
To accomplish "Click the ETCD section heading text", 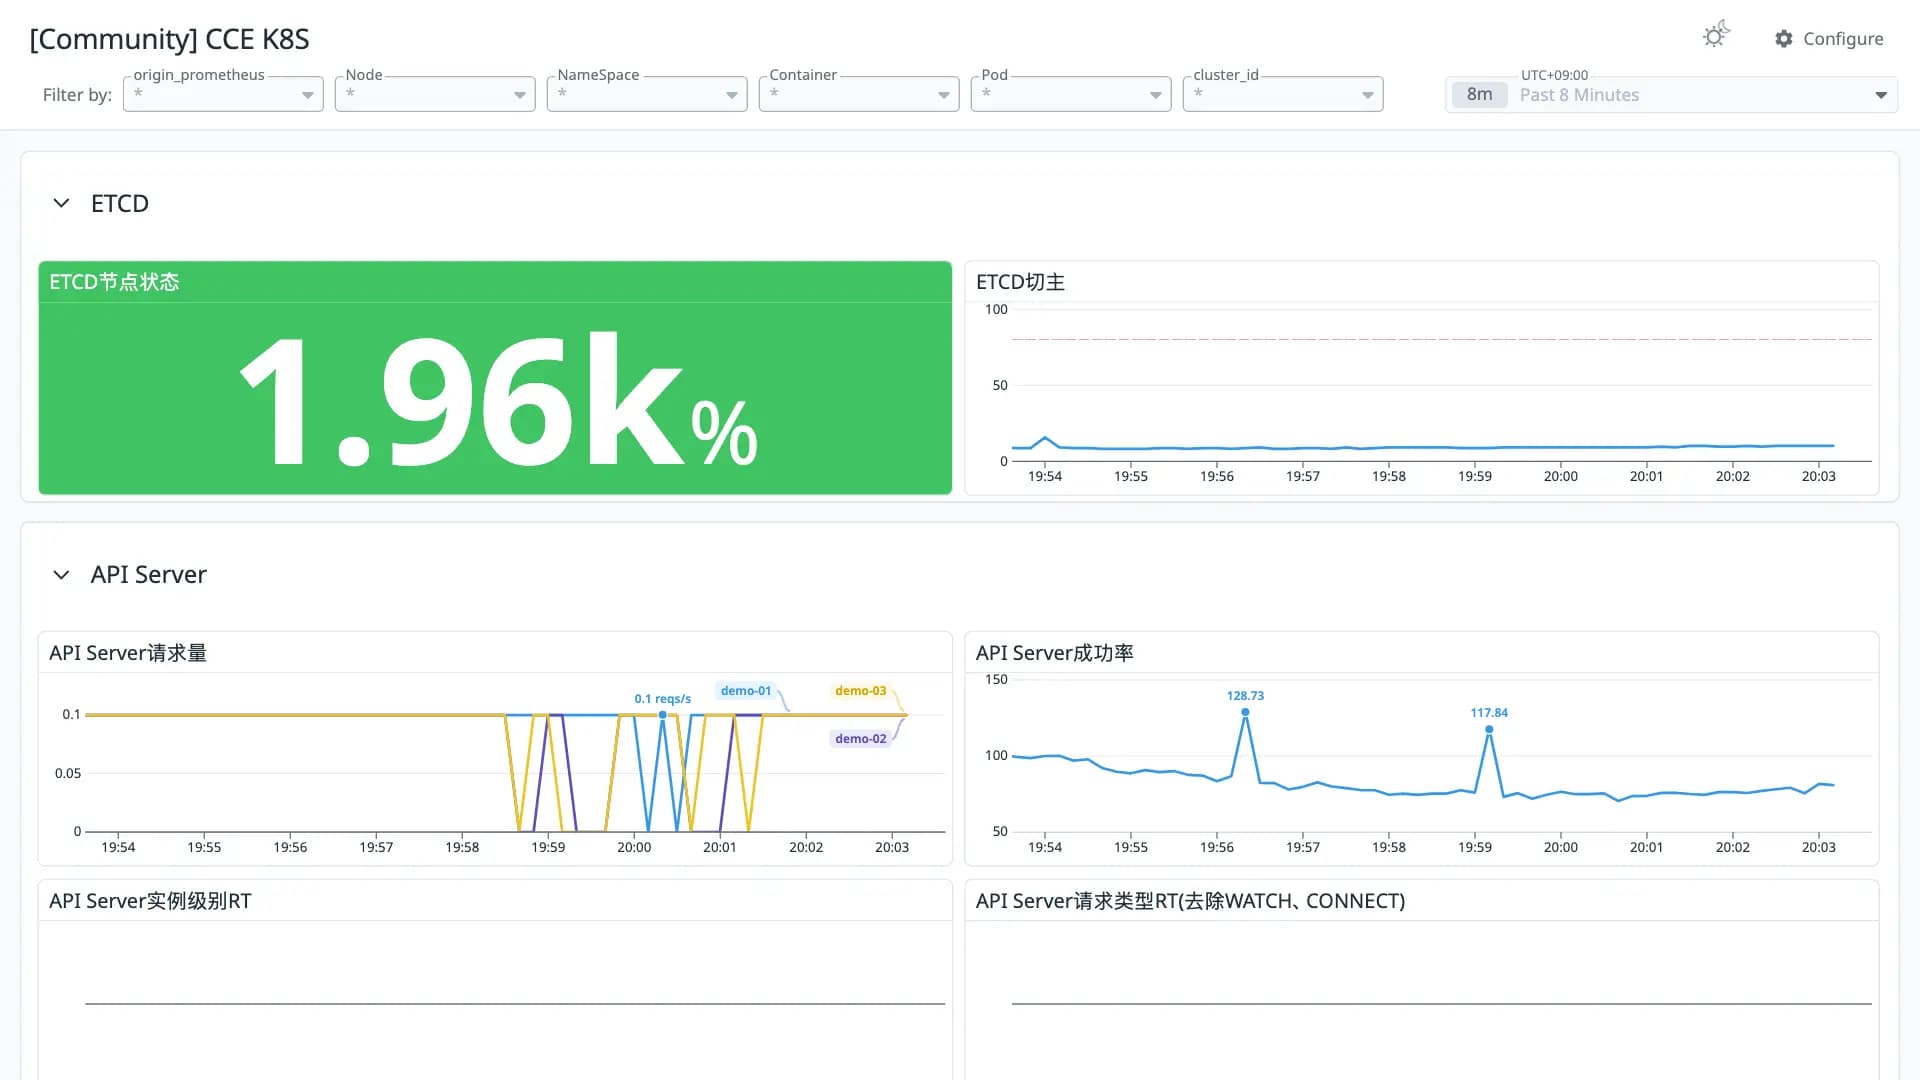I will [119, 203].
